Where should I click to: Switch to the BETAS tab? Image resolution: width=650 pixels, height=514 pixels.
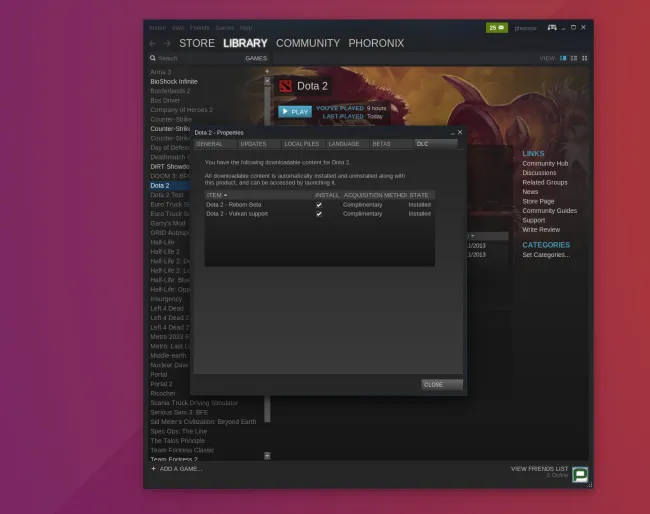[x=382, y=144]
